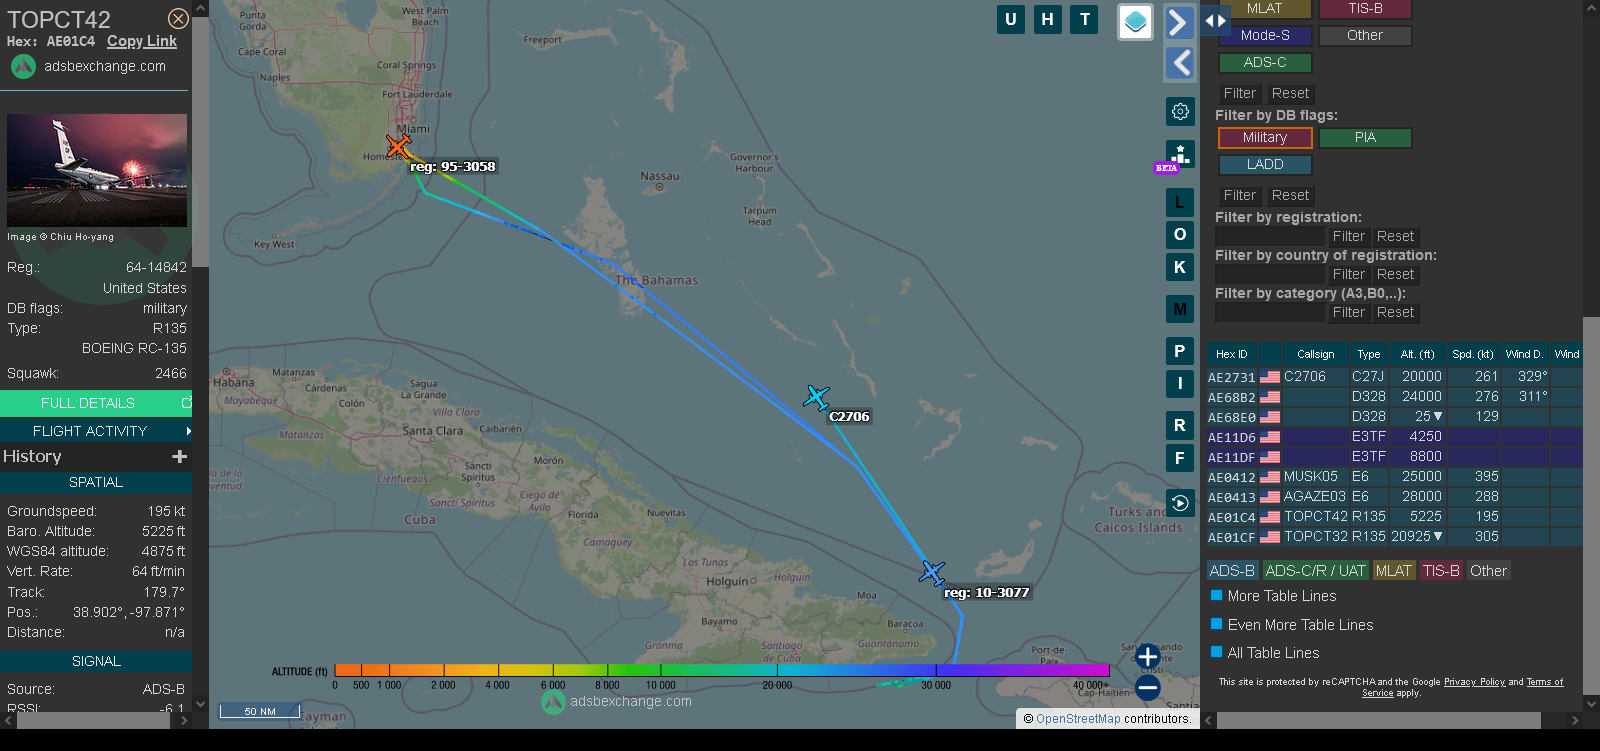Viewport: 1600px width, 751px height.
Task: Enable All Table Lines checkbox
Action: 1217,652
